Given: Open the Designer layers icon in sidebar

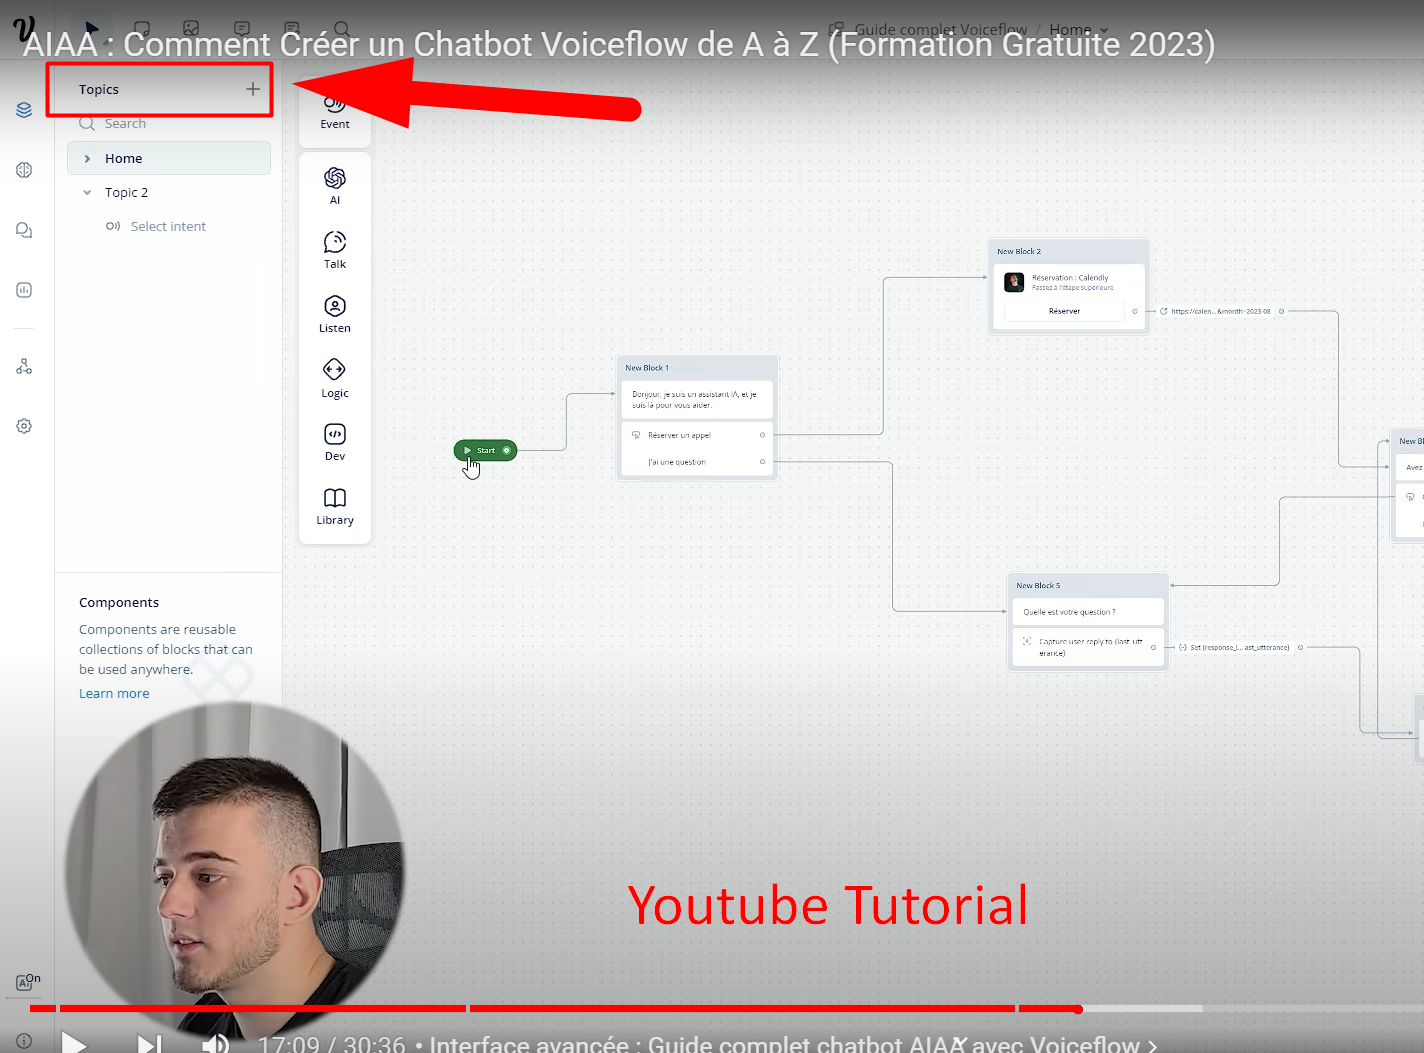Looking at the screenshot, I should 24,110.
